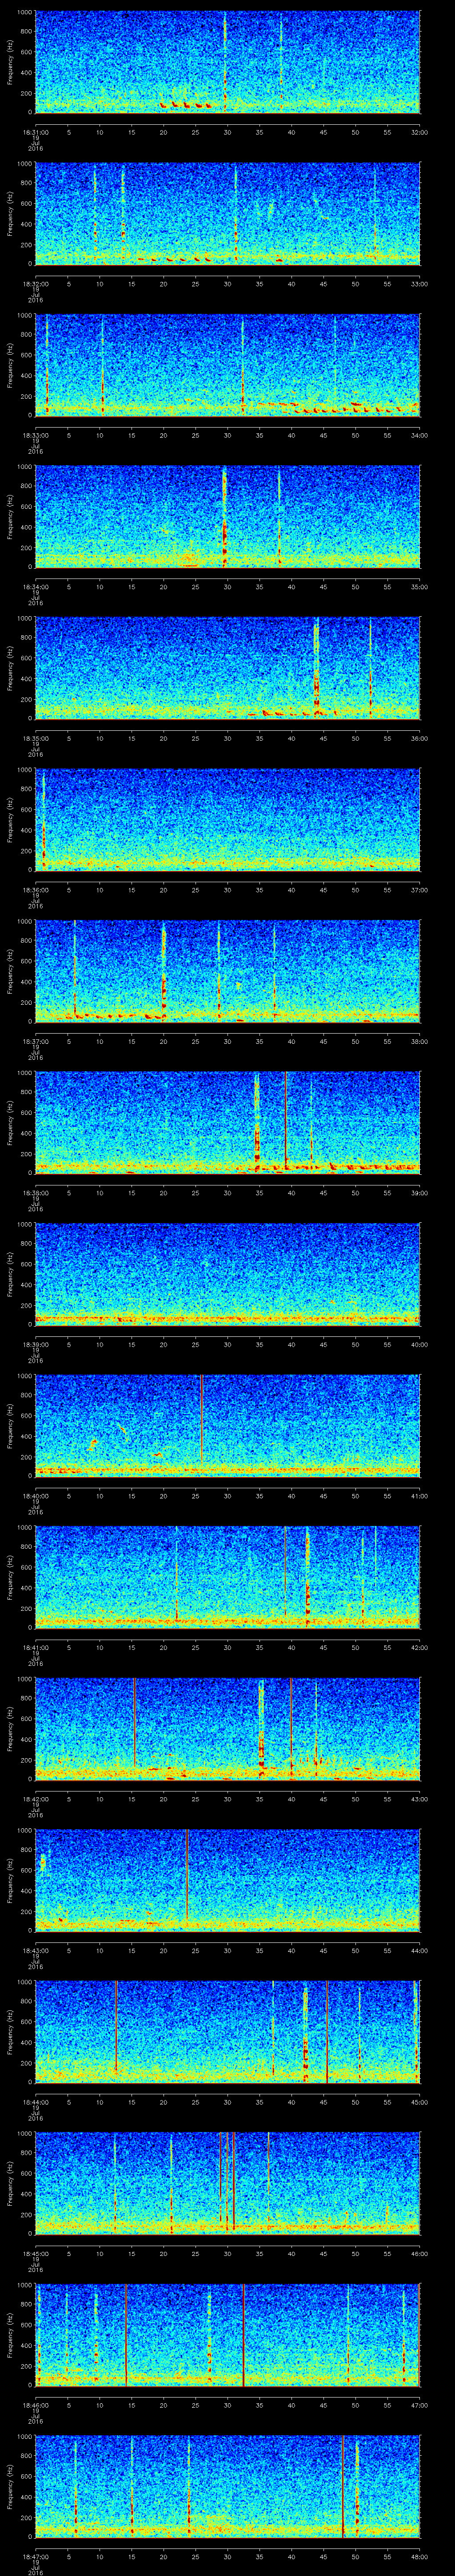The width and height of the screenshot is (455, 2576).
Task: Click the '35:00' end time label
Action: click(x=419, y=587)
